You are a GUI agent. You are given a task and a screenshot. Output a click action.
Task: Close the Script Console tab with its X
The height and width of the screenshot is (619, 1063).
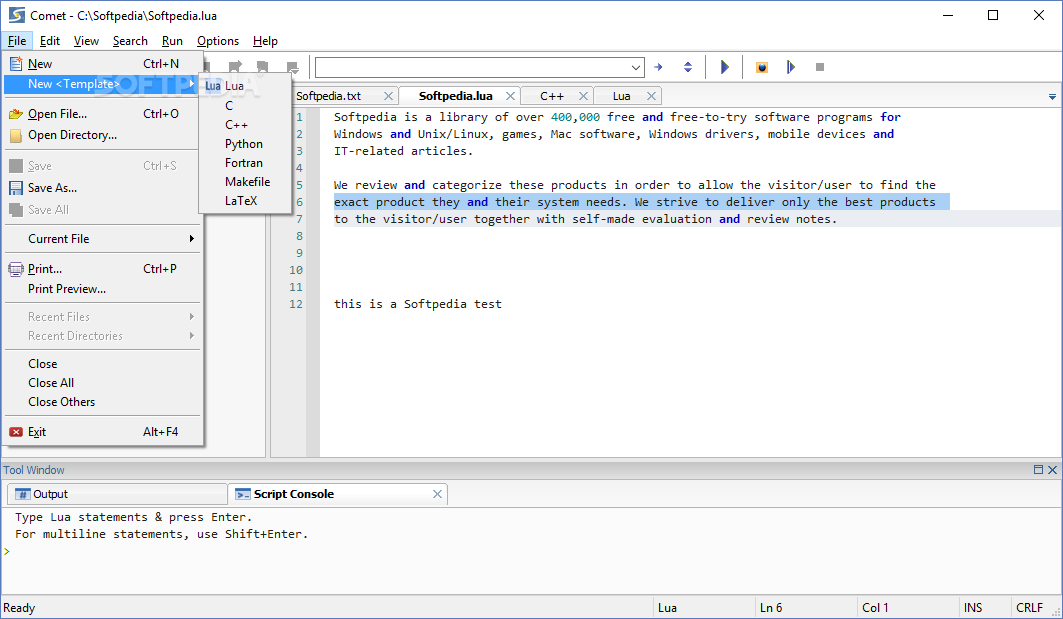pos(437,494)
